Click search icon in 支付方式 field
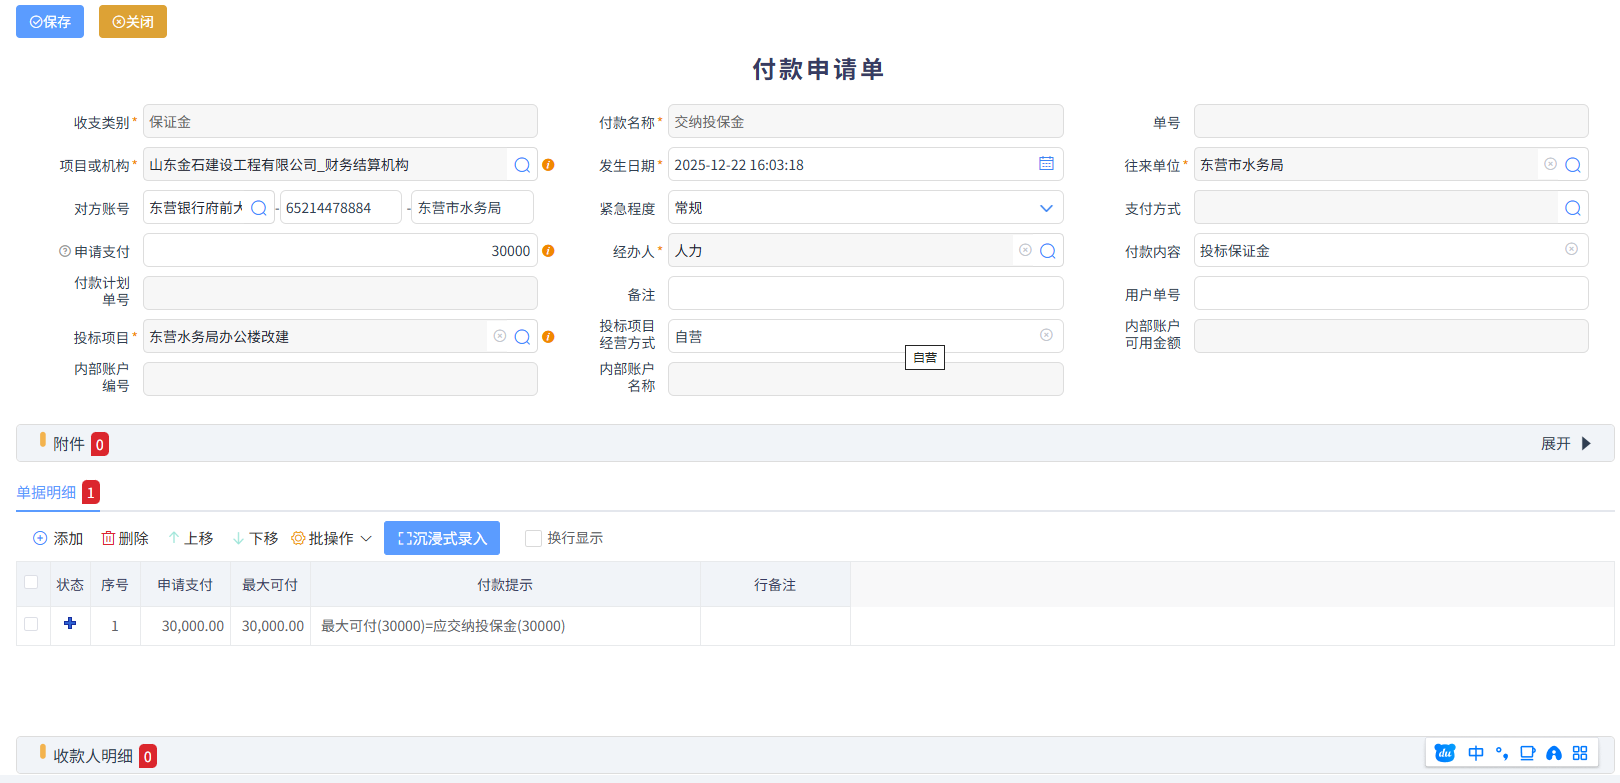 pos(1573,208)
